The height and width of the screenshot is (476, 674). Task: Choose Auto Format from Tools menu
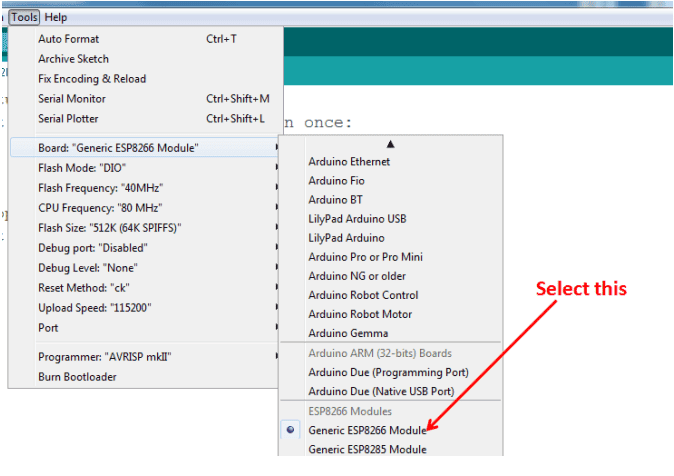coord(145,39)
